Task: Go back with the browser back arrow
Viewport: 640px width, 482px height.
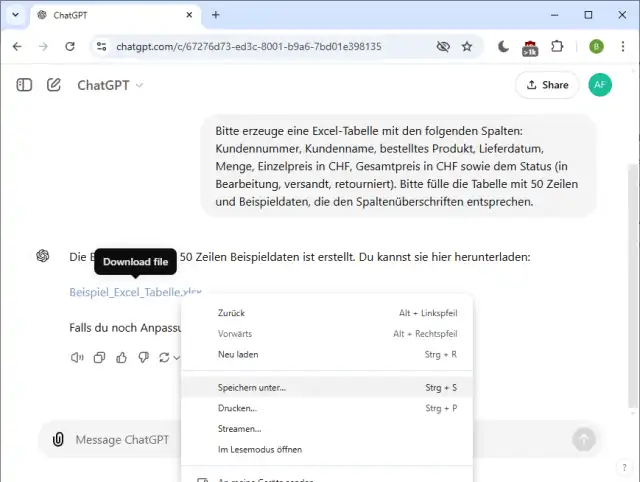Action: pos(17,47)
